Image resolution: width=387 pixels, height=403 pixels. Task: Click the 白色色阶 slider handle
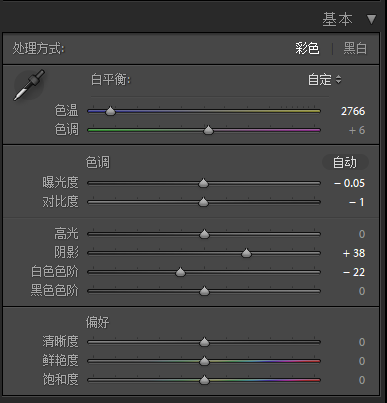pos(180,272)
